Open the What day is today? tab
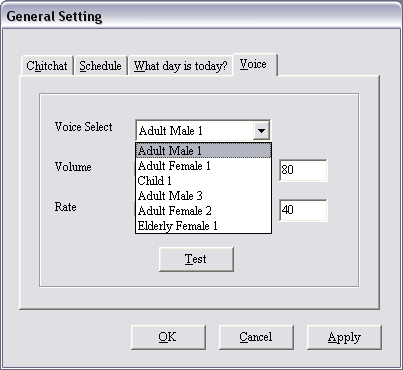403x370 pixels. (x=180, y=66)
